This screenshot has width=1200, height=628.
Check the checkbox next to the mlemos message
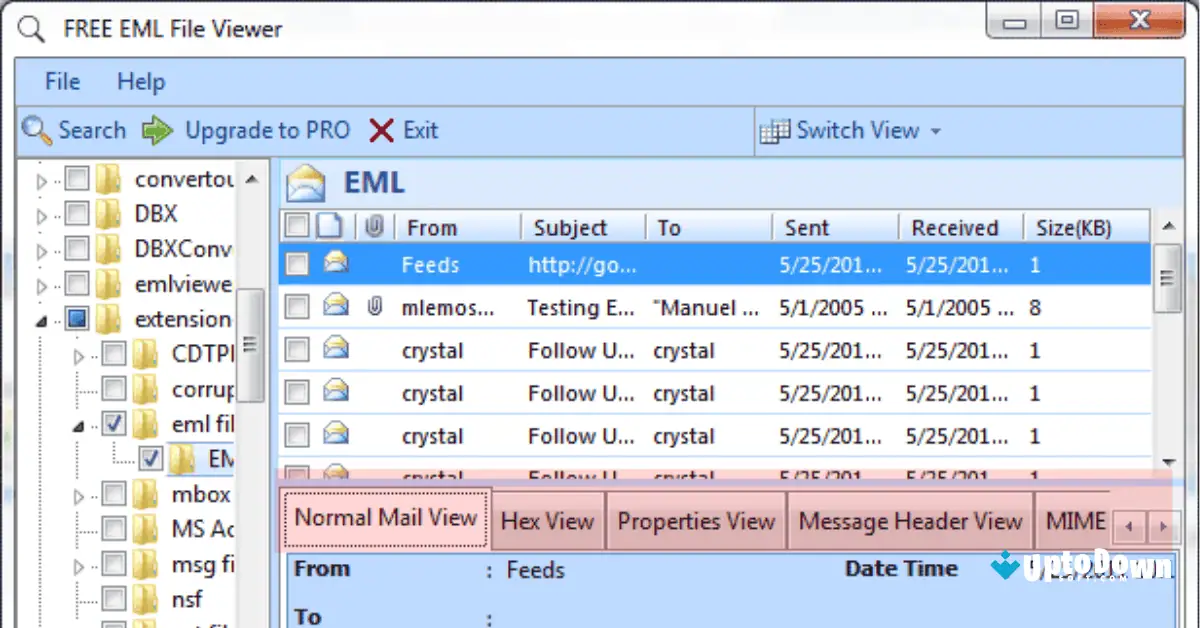coord(296,308)
